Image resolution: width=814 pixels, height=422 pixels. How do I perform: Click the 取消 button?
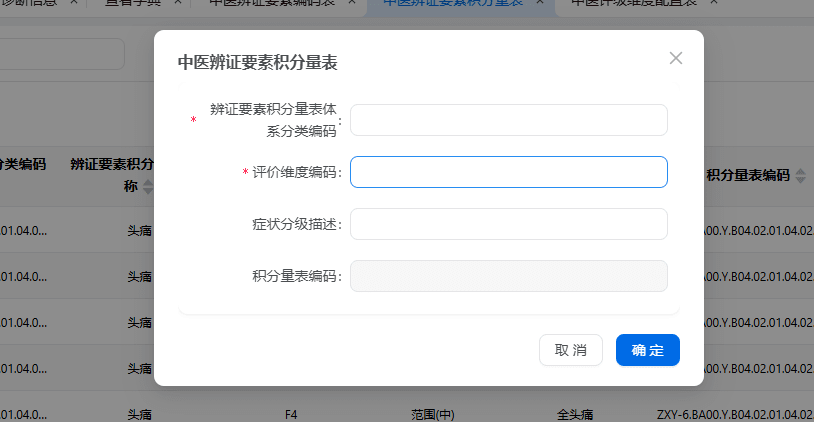571,350
